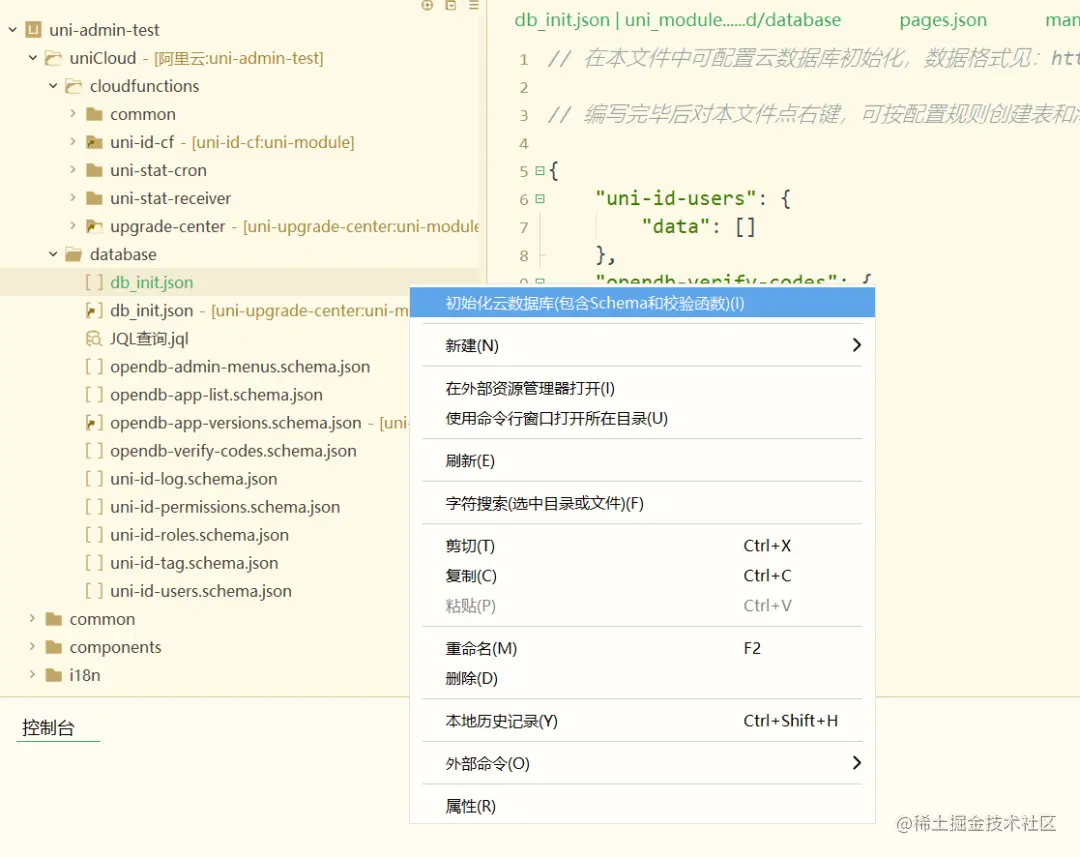Click line number 3 in the gutter
Screen dimensions: 1080x857
tap(523, 115)
